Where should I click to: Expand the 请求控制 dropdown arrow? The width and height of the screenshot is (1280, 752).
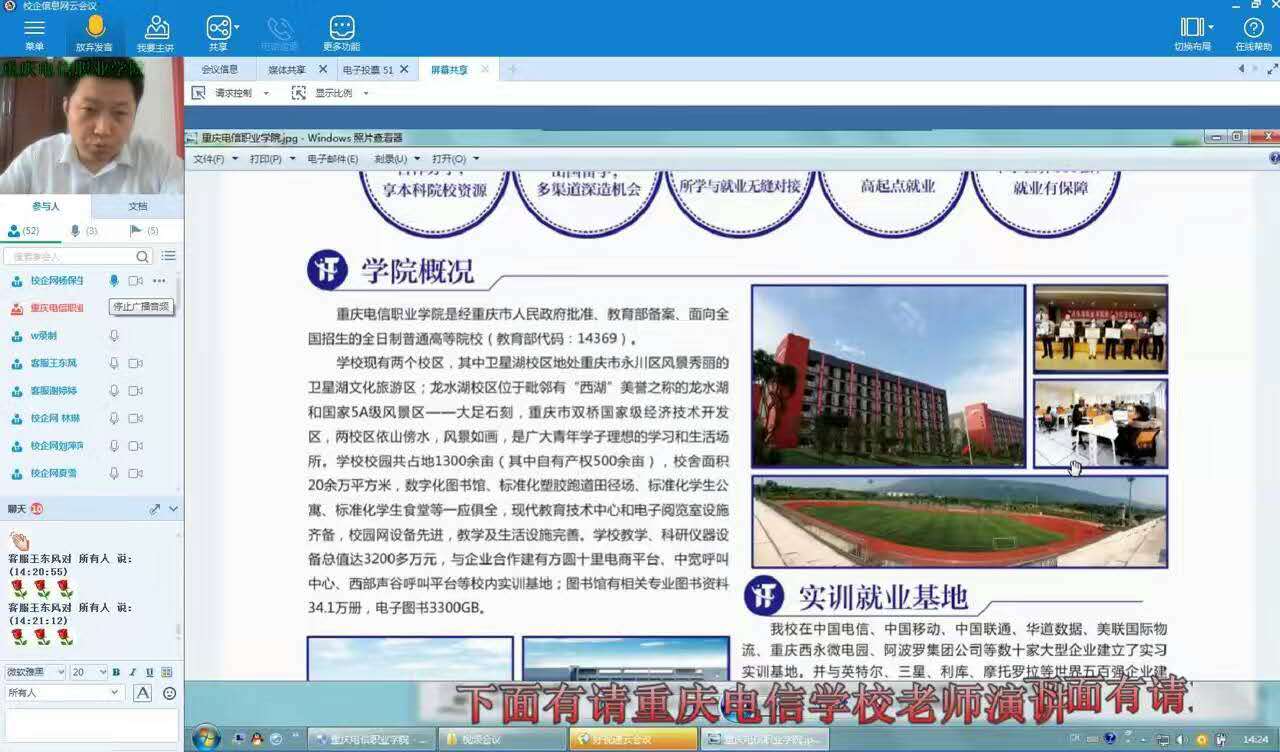click(266, 93)
